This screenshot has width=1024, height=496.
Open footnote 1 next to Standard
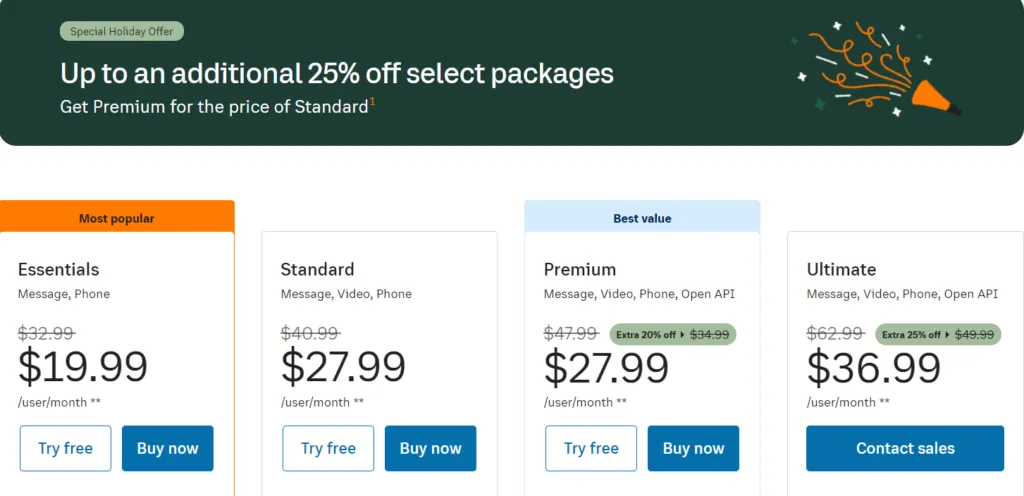[x=372, y=101]
